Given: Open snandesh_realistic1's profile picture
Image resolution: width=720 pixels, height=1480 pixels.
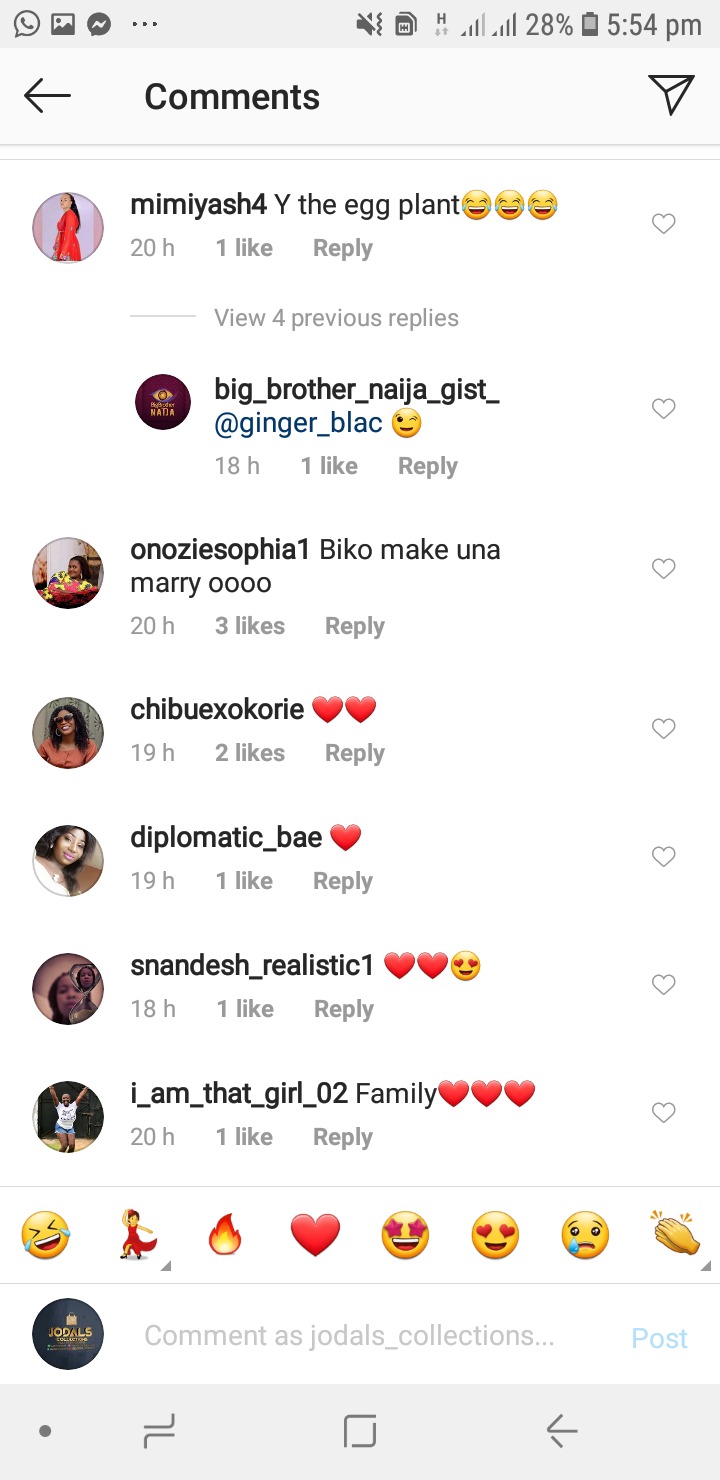Looking at the screenshot, I should coord(68,988).
